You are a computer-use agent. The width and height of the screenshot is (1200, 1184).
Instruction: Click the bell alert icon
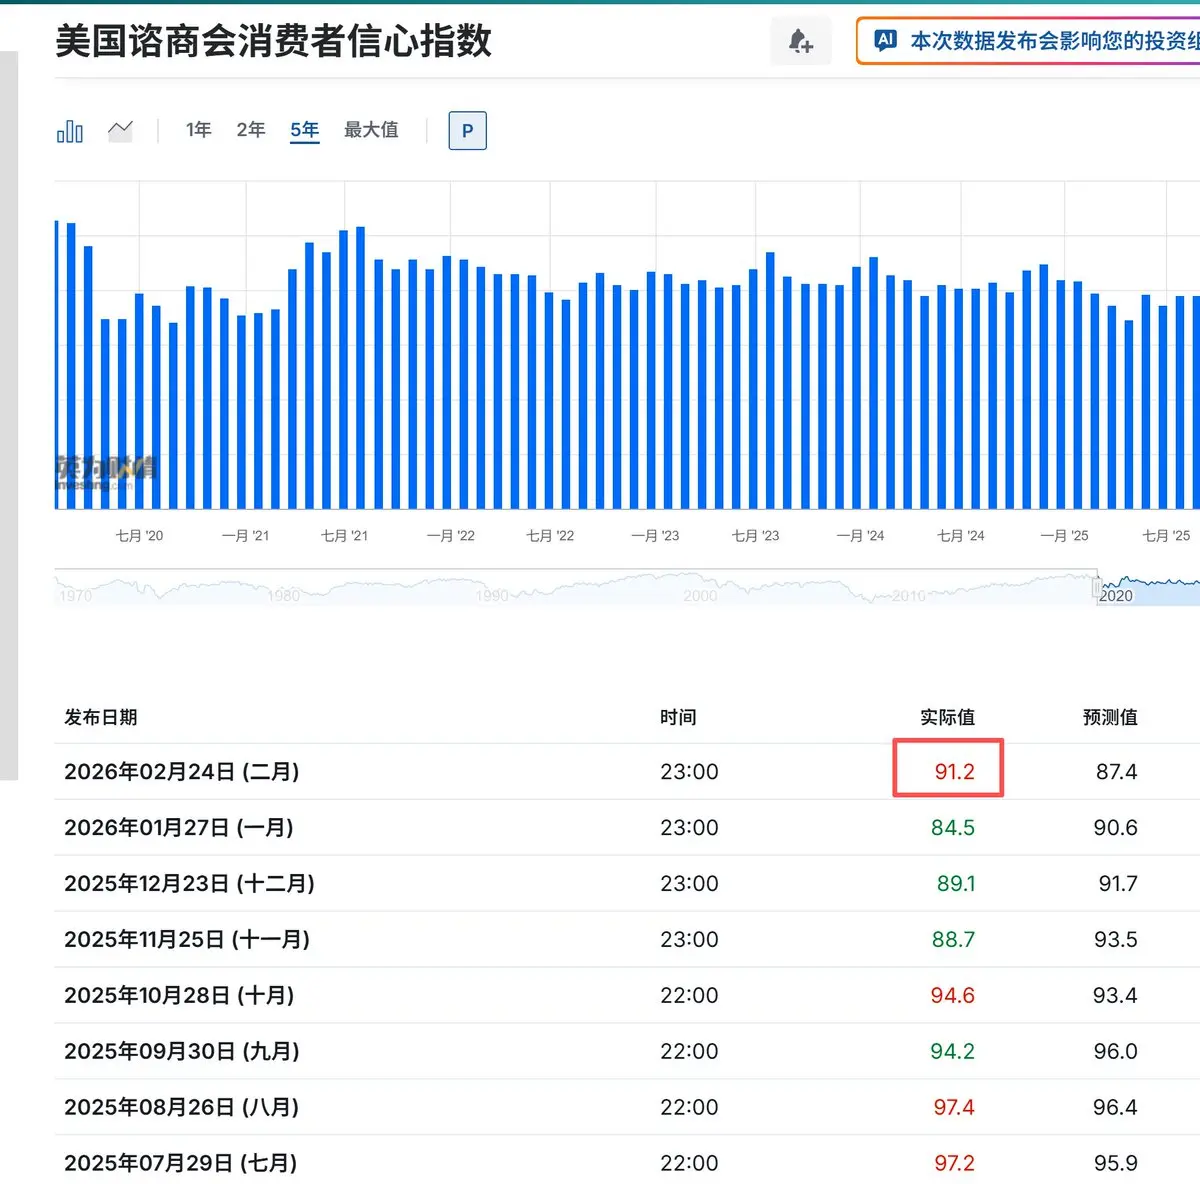pyautogui.click(x=800, y=42)
